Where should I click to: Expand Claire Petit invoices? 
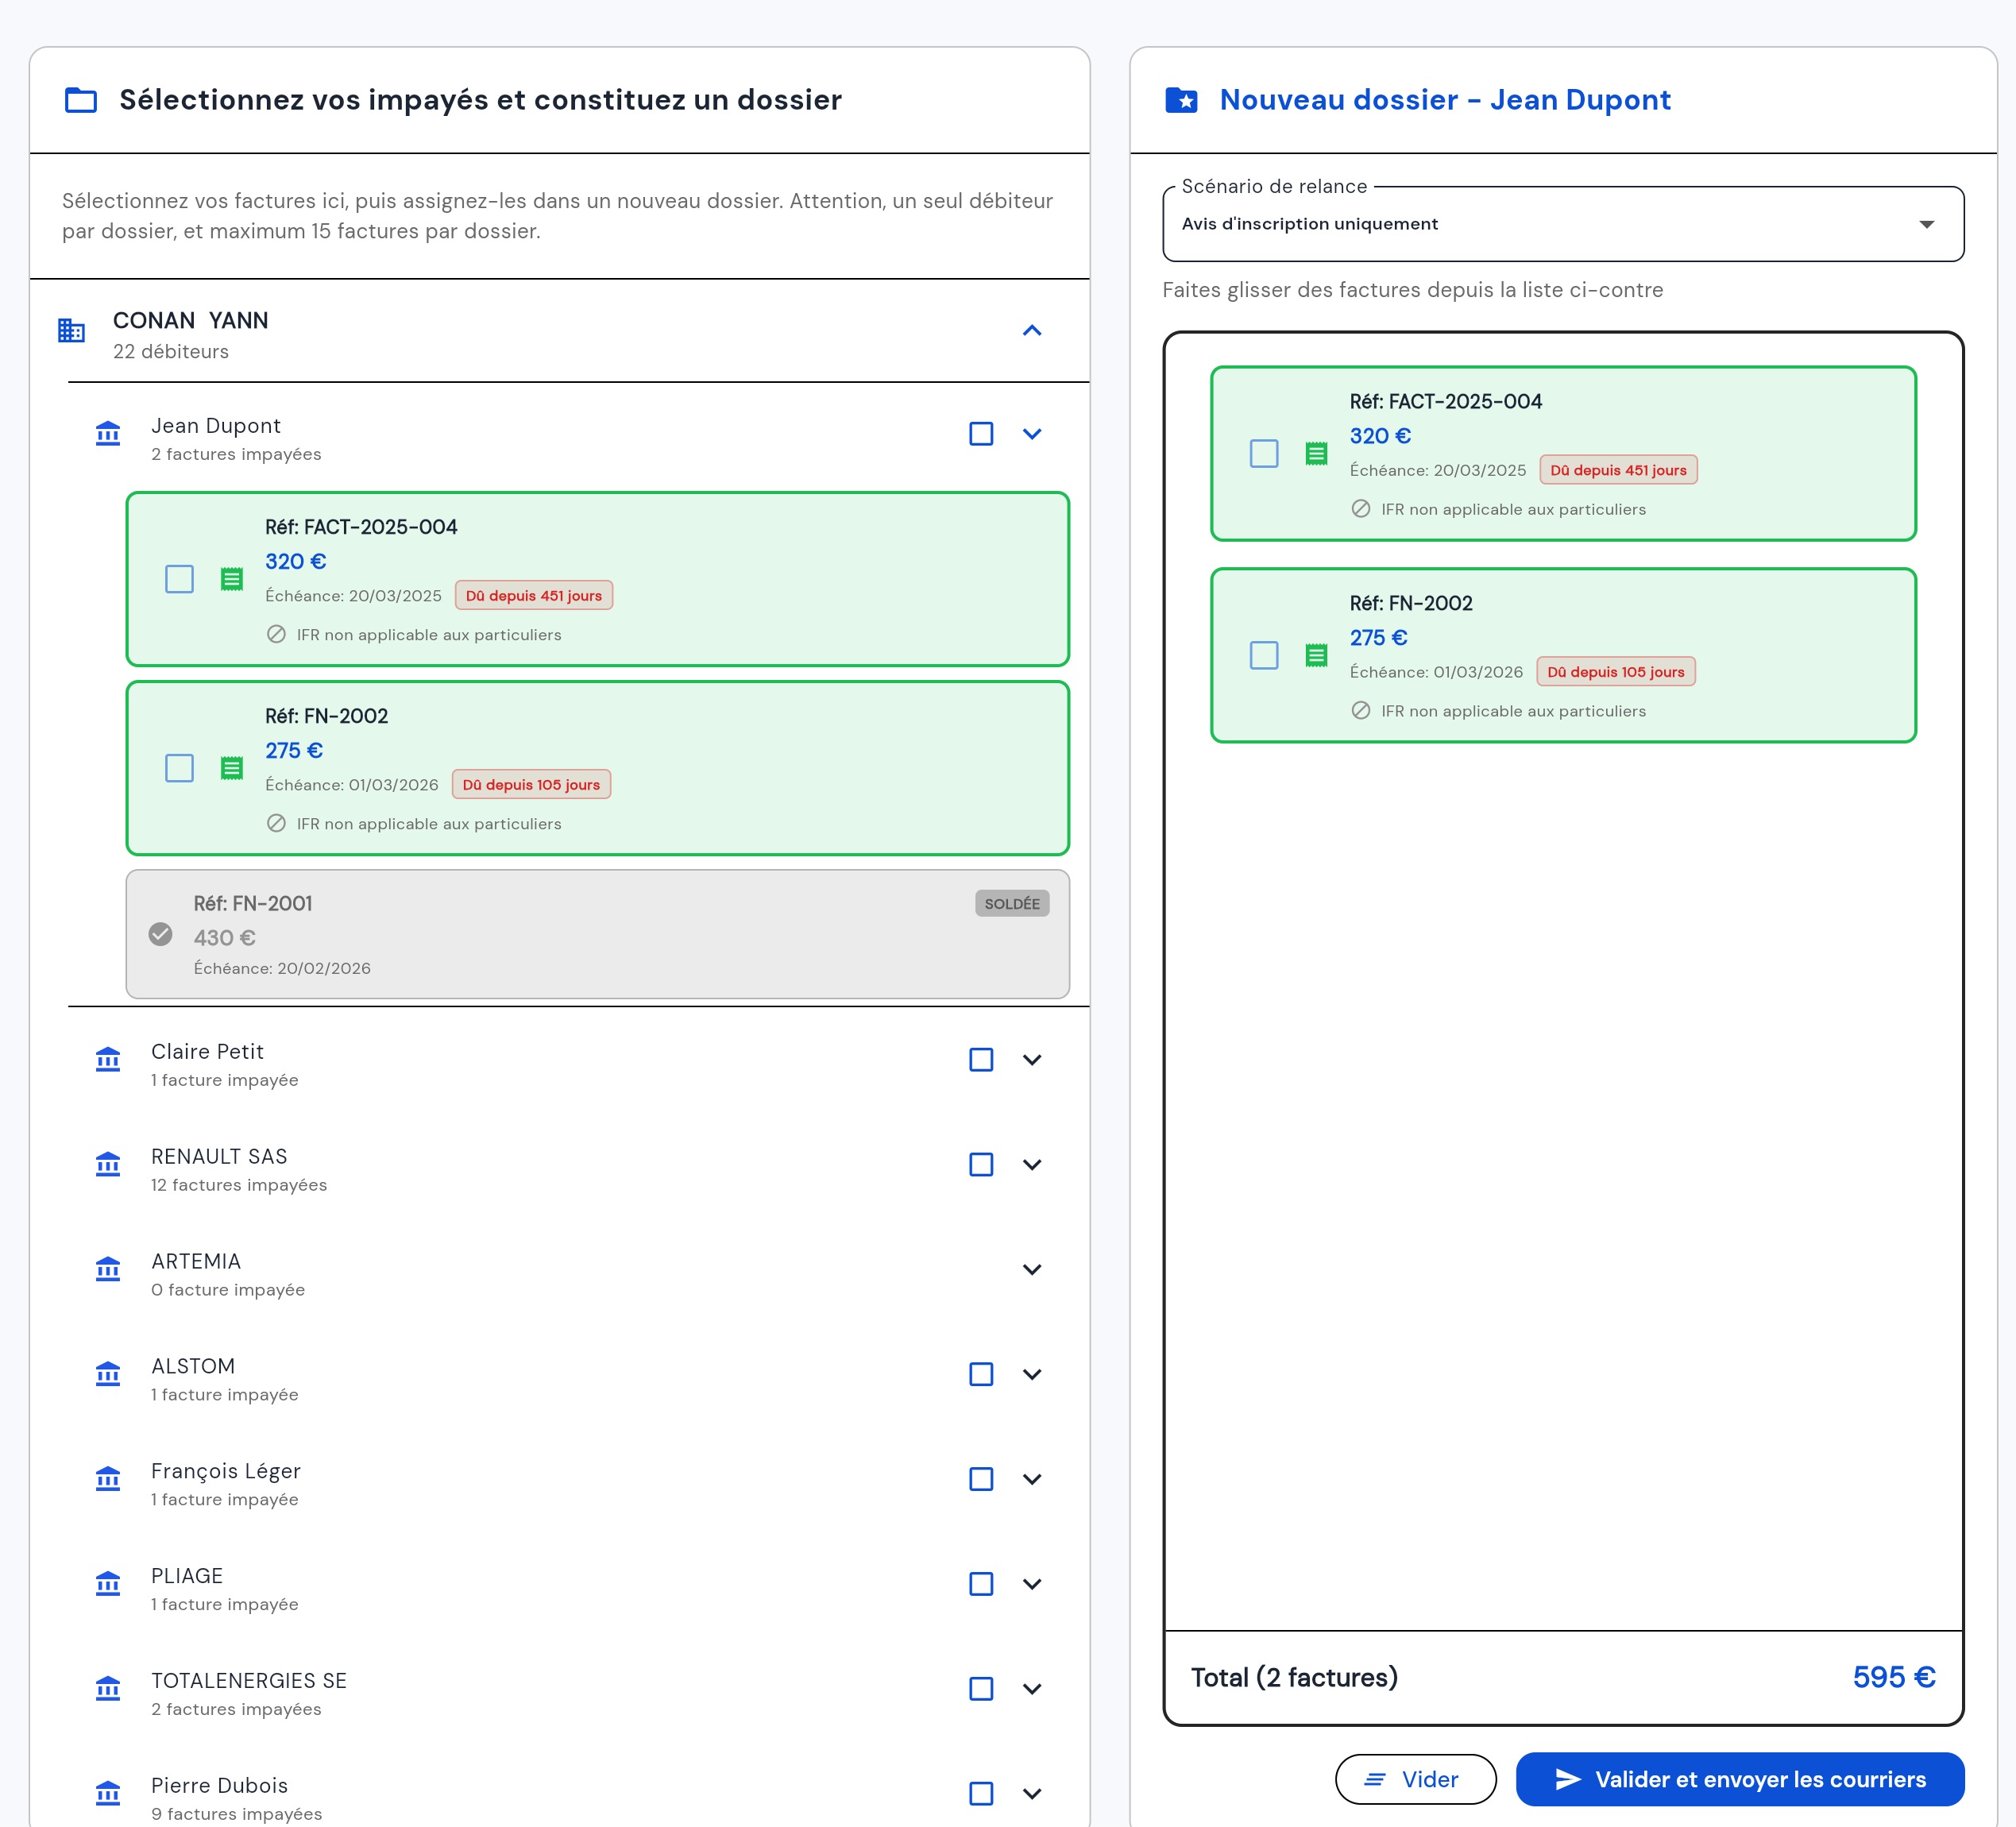coord(1032,1060)
